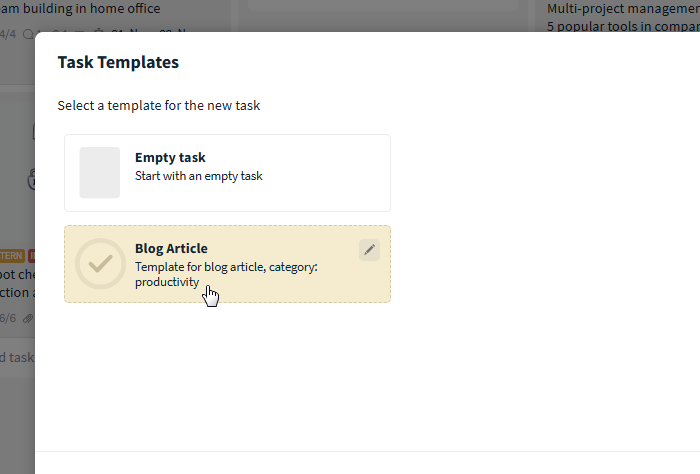Choose the Blog Article template heading
Image resolution: width=700 pixels, height=474 pixels.
(171, 248)
